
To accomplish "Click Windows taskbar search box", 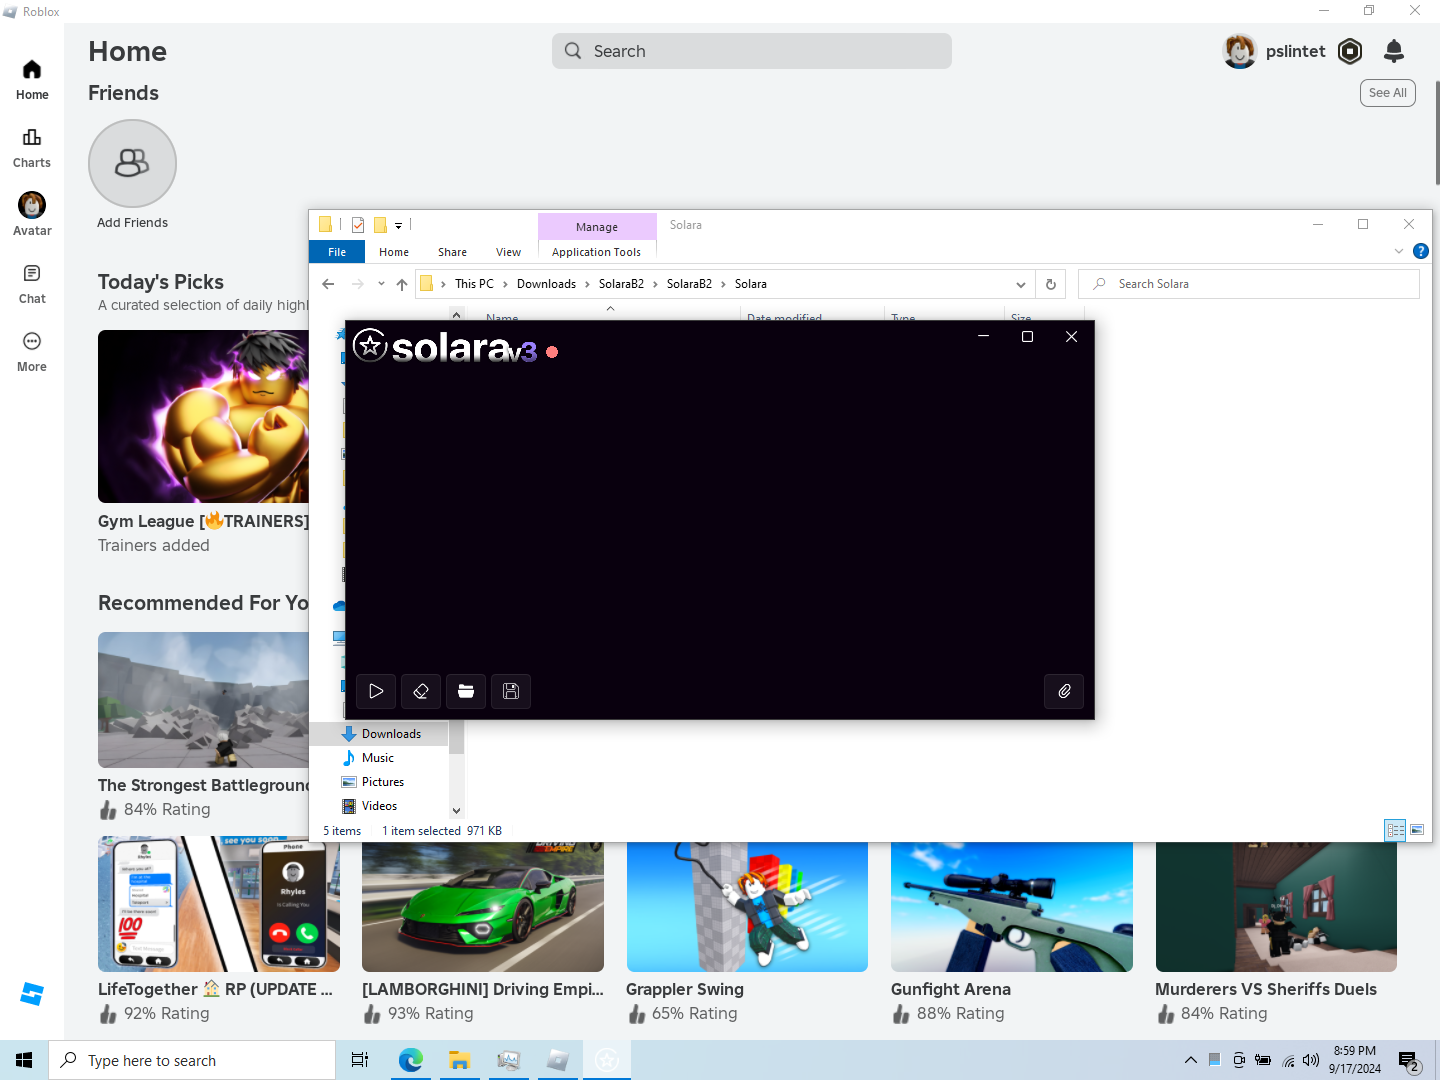I will click(192, 1060).
